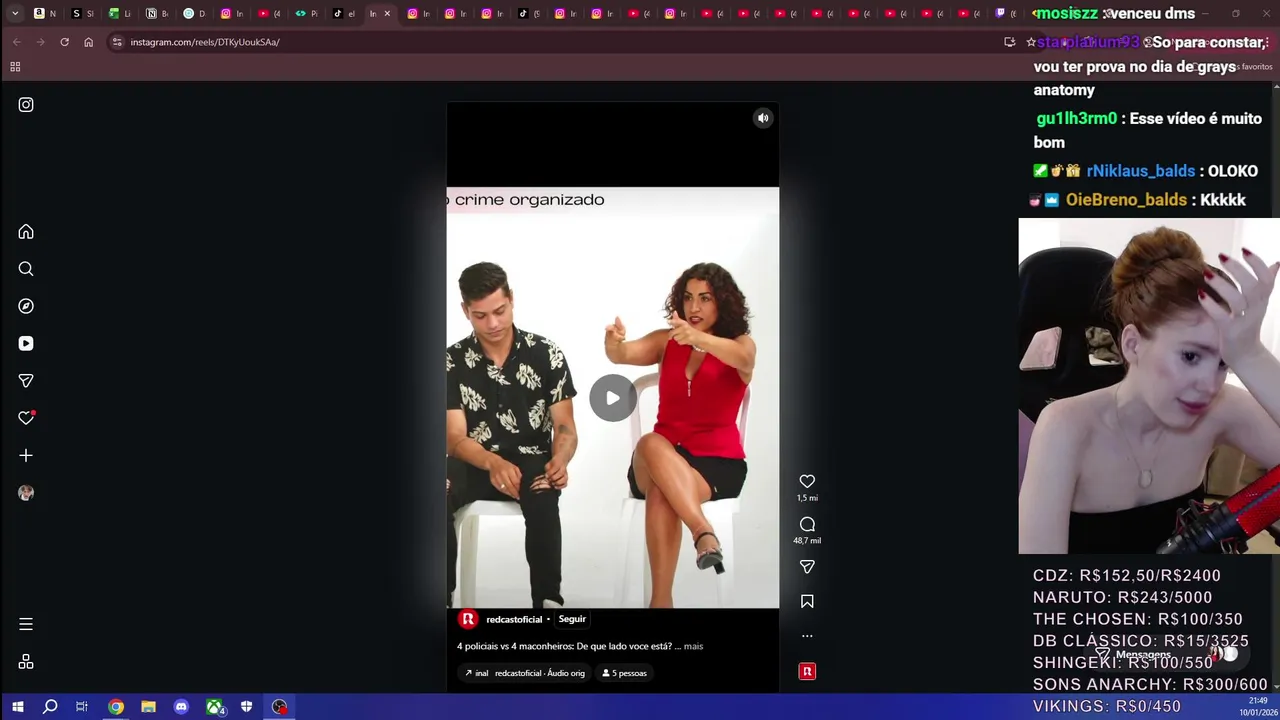The image size is (1280, 720).
Task: Open Explore compass in sidebar
Action: (x=26, y=306)
